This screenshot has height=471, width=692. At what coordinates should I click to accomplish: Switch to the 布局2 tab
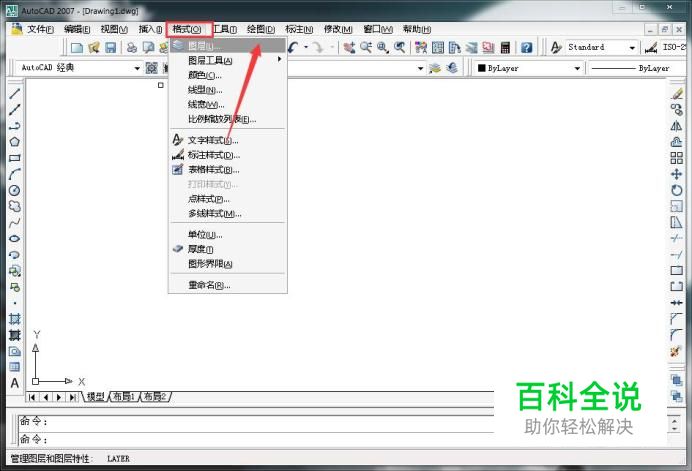pos(155,397)
